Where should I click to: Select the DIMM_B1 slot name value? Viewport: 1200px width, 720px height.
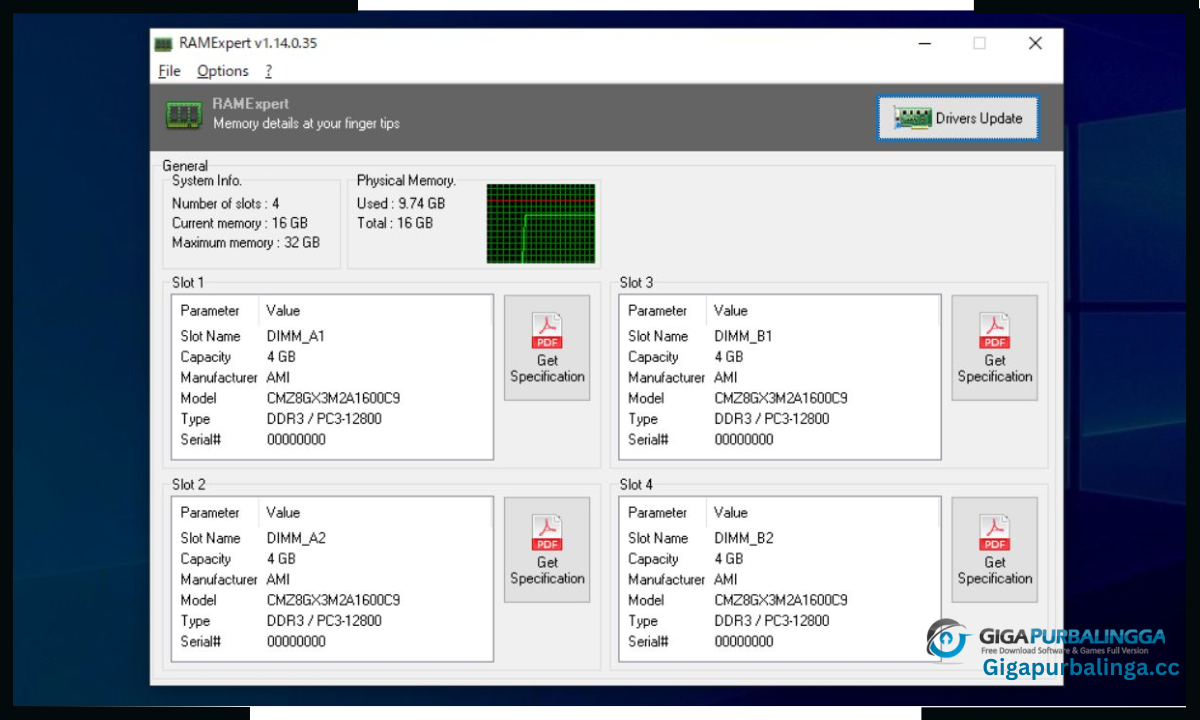click(743, 336)
